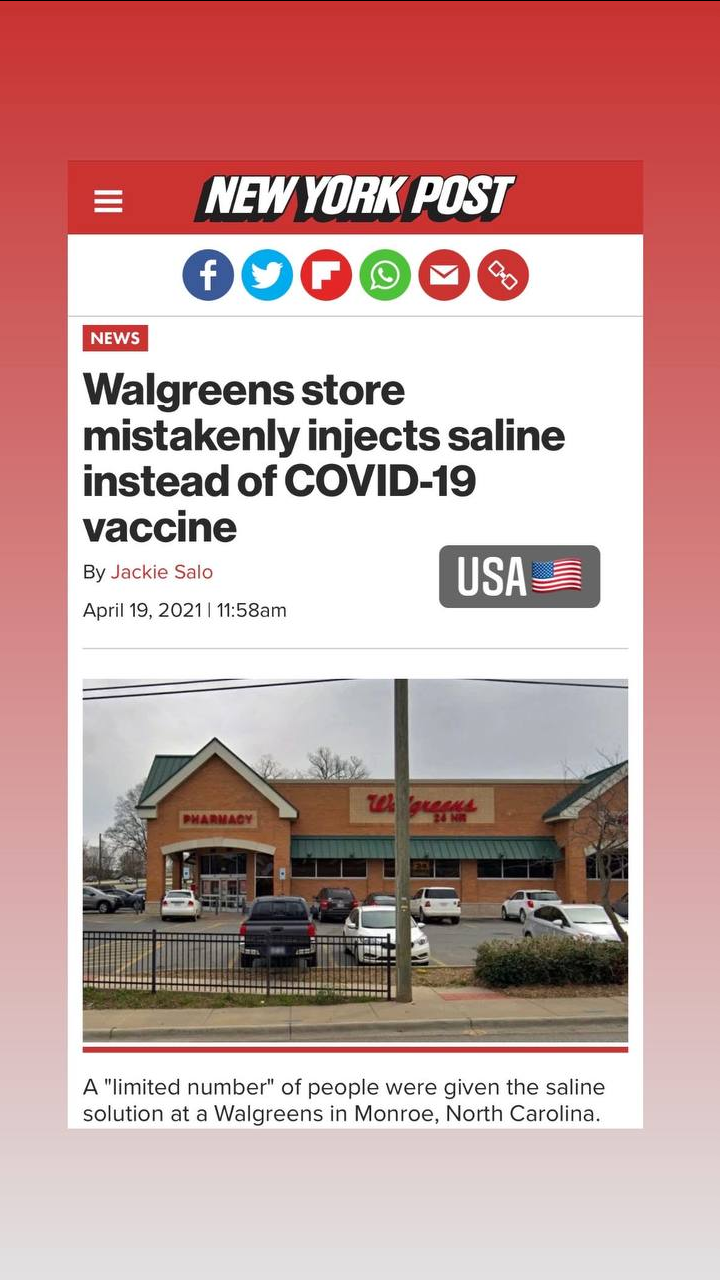Open the New York Post logo homepage

point(354,198)
